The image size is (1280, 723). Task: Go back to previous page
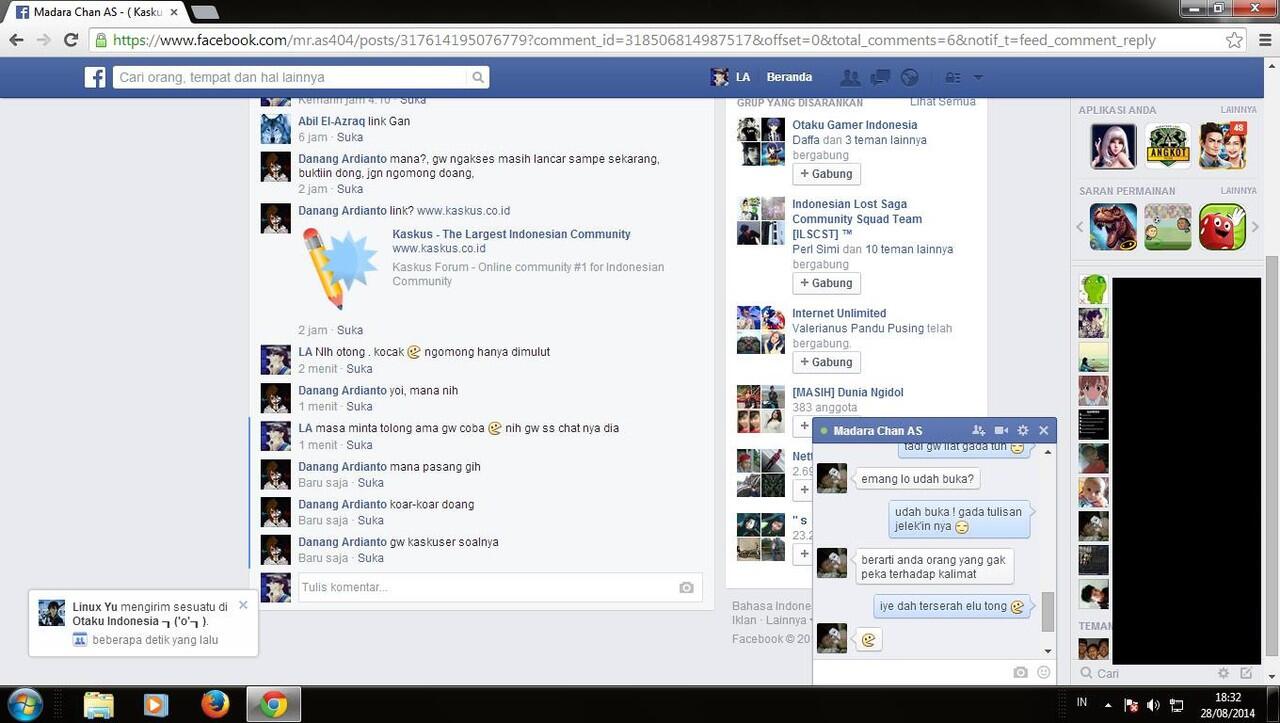click(16, 40)
